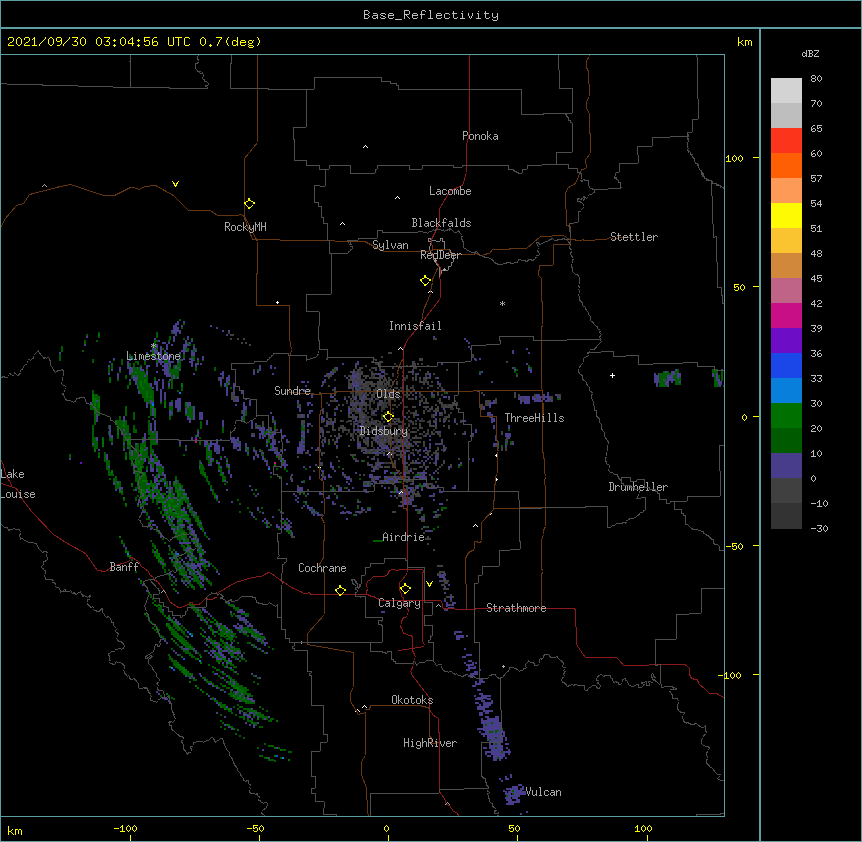The height and width of the screenshot is (842, 862).
Task: Click the Lacombe city label
Action: pos(450,191)
